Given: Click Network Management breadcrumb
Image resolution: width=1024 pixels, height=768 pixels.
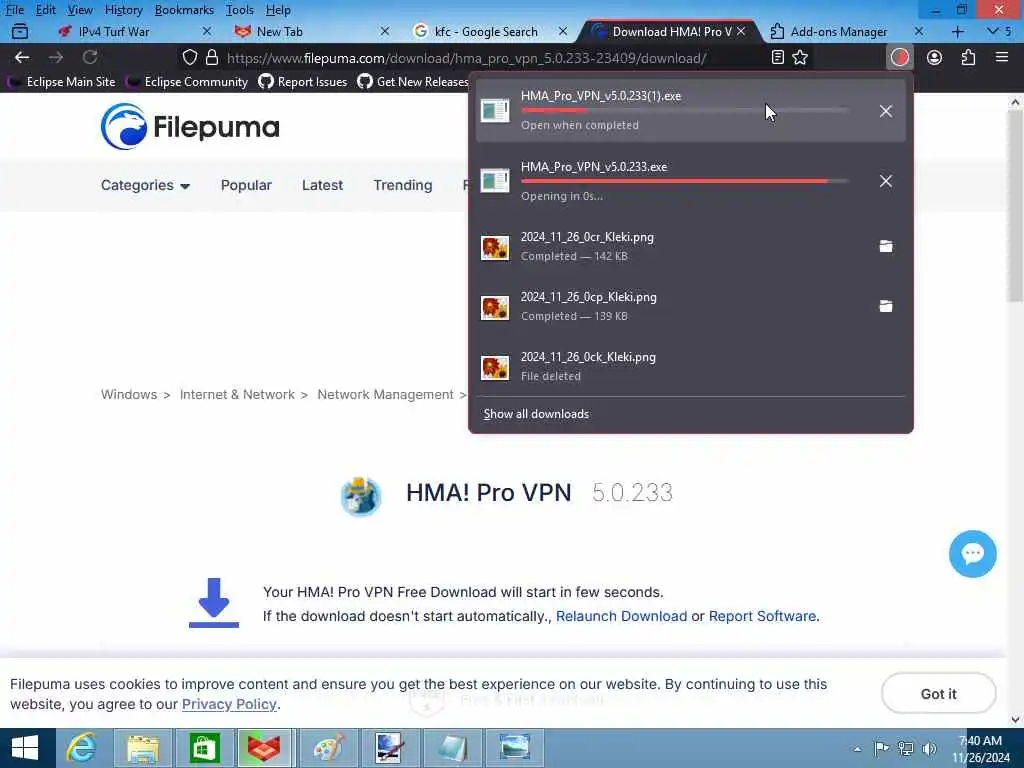Looking at the screenshot, I should tap(385, 394).
